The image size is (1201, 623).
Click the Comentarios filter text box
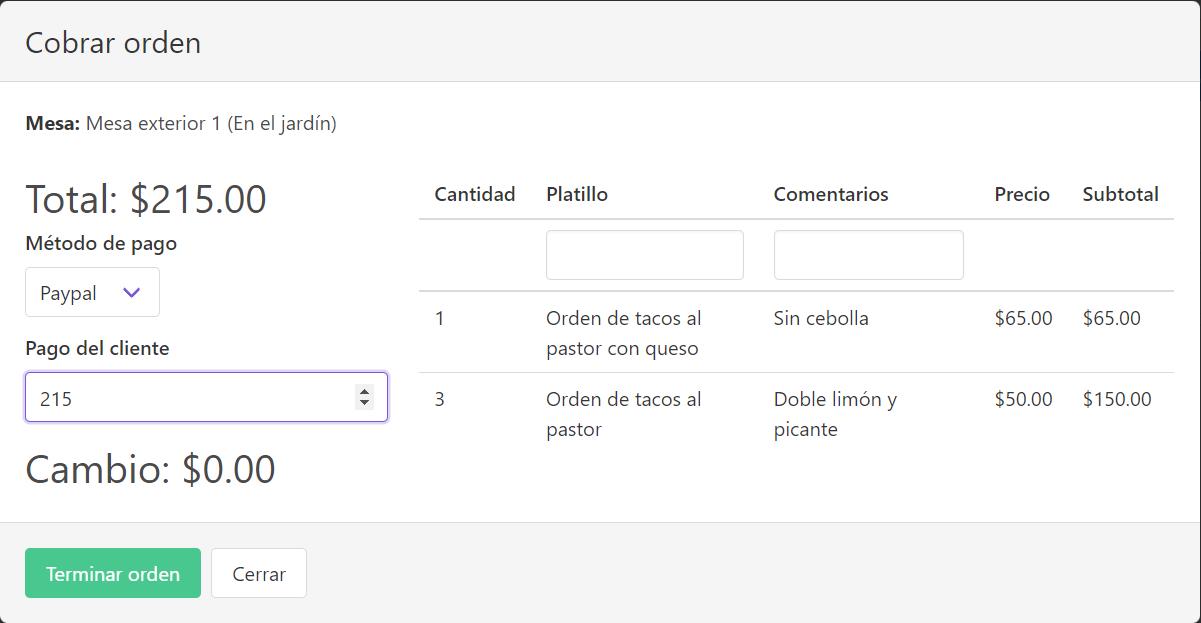[x=868, y=255]
